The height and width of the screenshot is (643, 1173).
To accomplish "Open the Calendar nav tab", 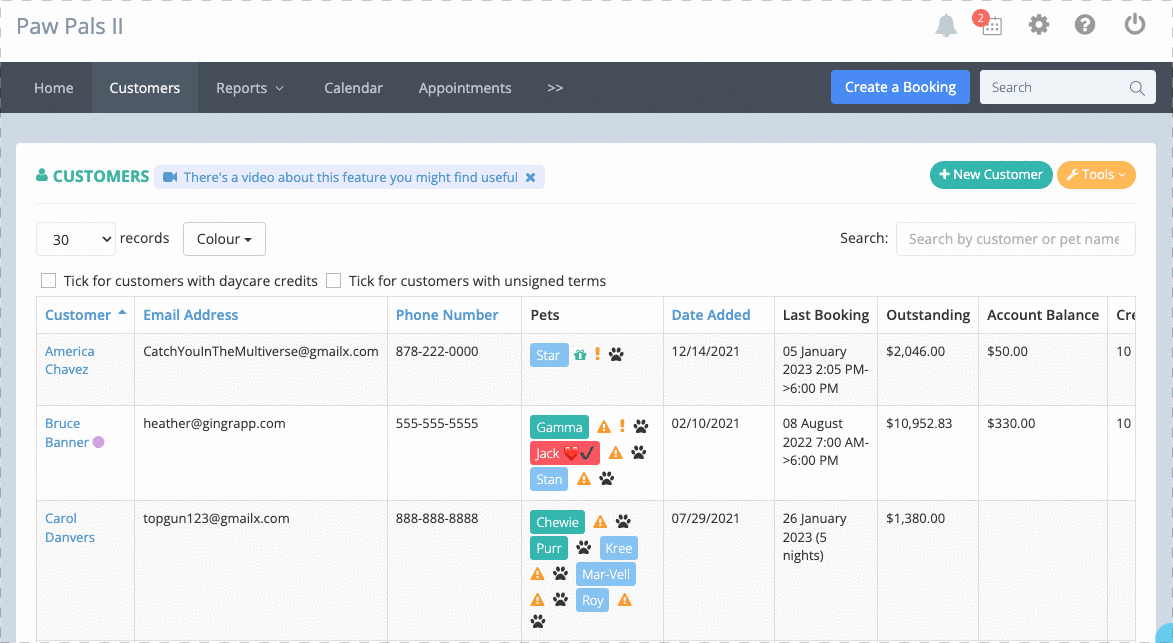I will [353, 87].
